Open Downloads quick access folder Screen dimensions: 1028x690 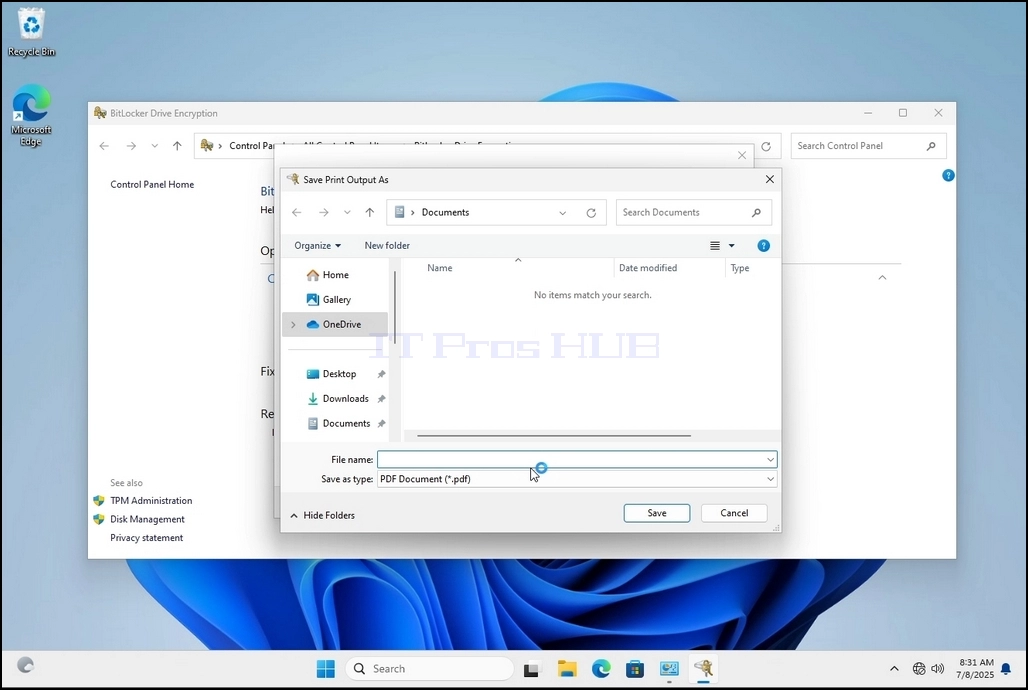click(x=345, y=399)
